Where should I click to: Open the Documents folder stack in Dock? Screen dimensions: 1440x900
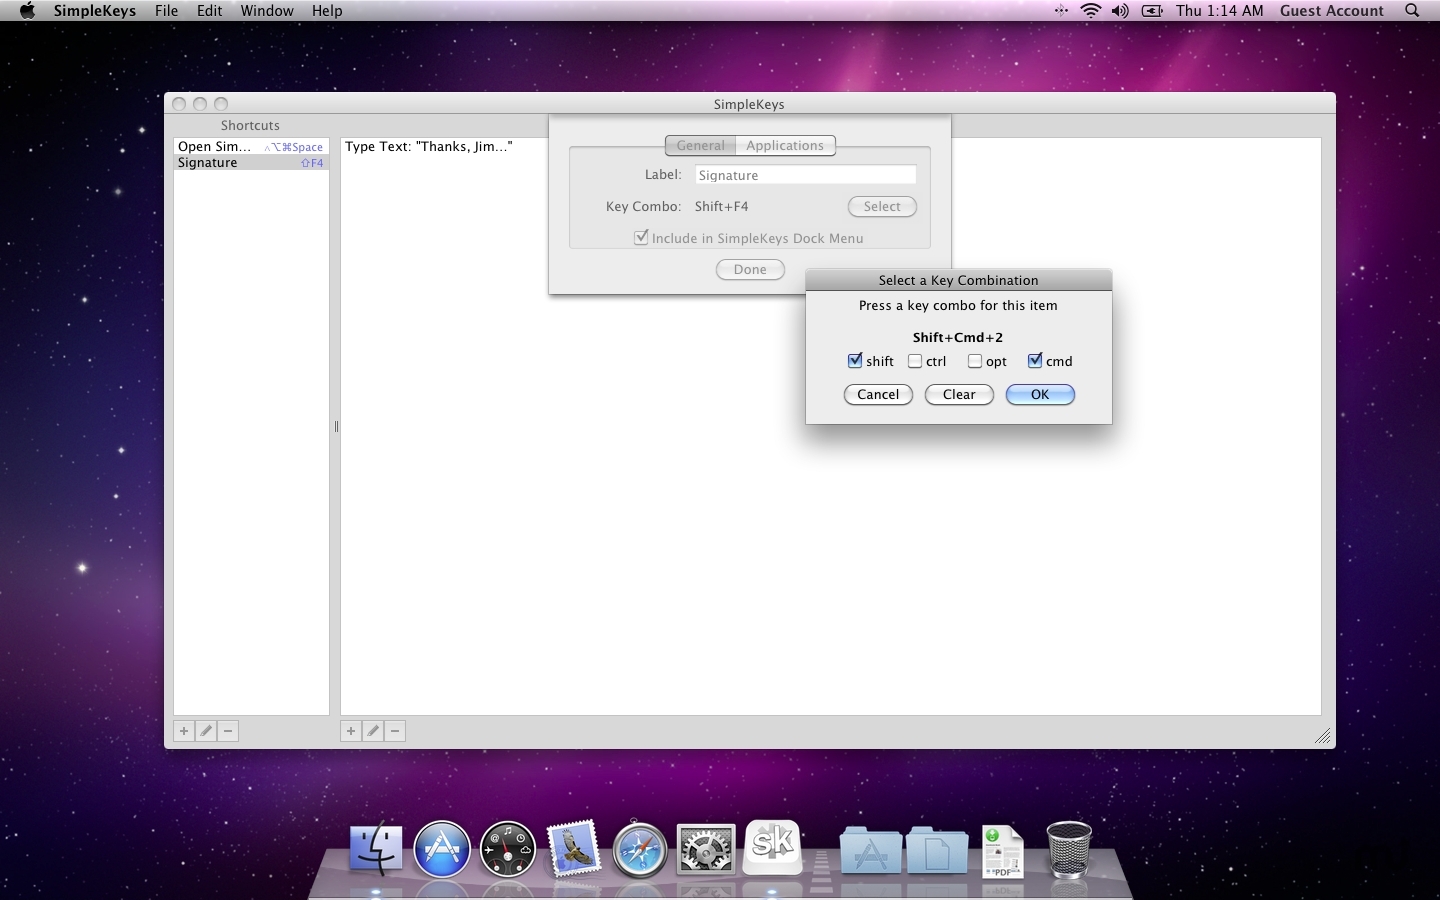click(936, 852)
